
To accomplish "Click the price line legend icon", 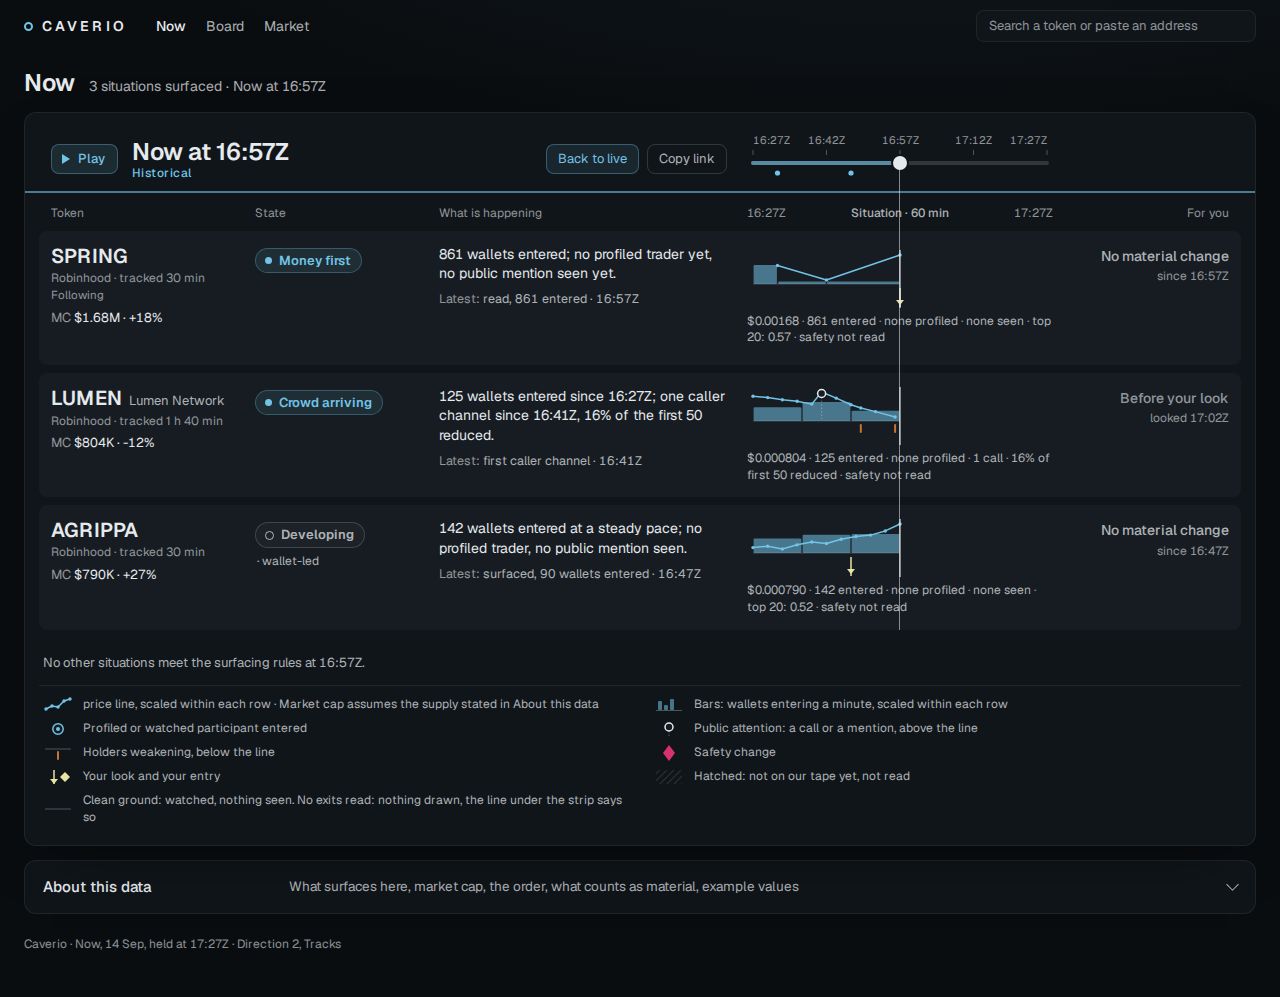I will click(x=58, y=704).
